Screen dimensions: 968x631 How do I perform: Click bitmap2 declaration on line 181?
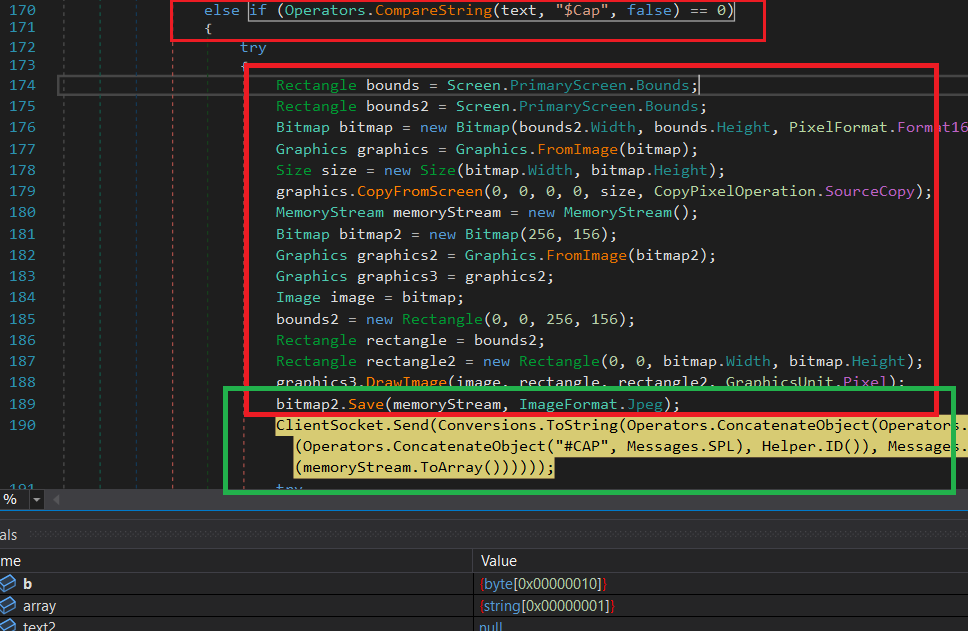coord(370,235)
